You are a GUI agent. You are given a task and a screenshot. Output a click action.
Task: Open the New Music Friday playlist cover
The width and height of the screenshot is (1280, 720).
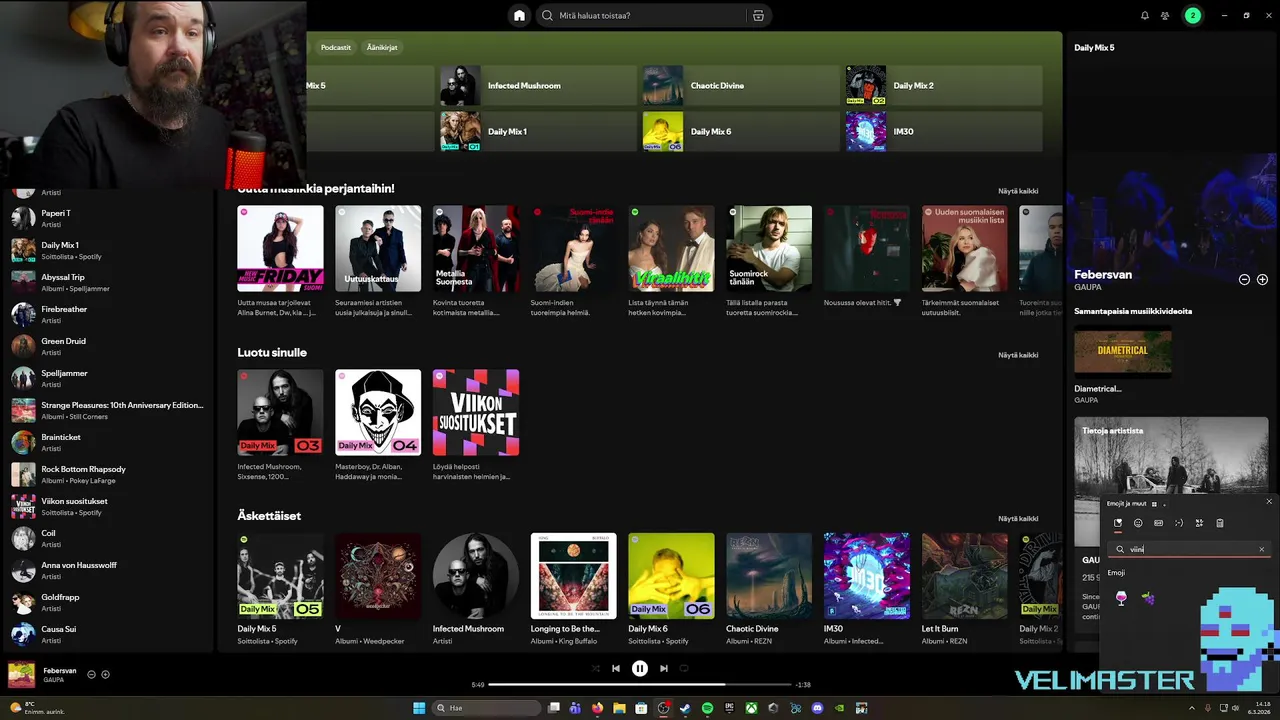[x=280, y=249]
